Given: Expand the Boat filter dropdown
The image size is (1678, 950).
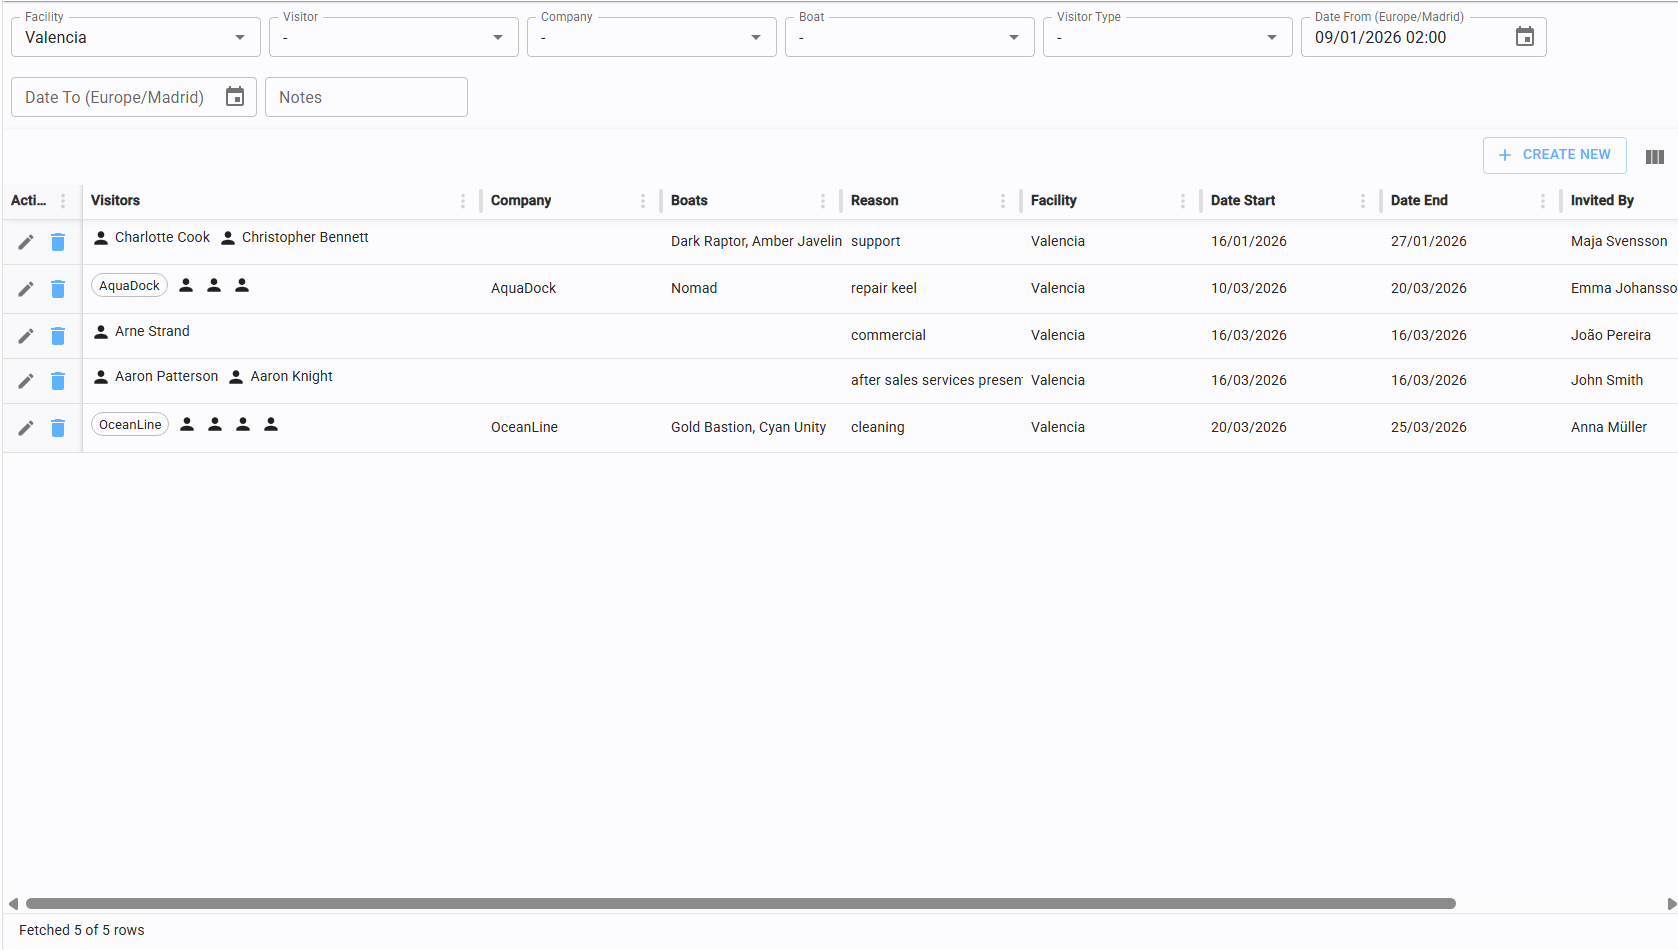Looking at the screenshot, I should (x=1013, y=38).
